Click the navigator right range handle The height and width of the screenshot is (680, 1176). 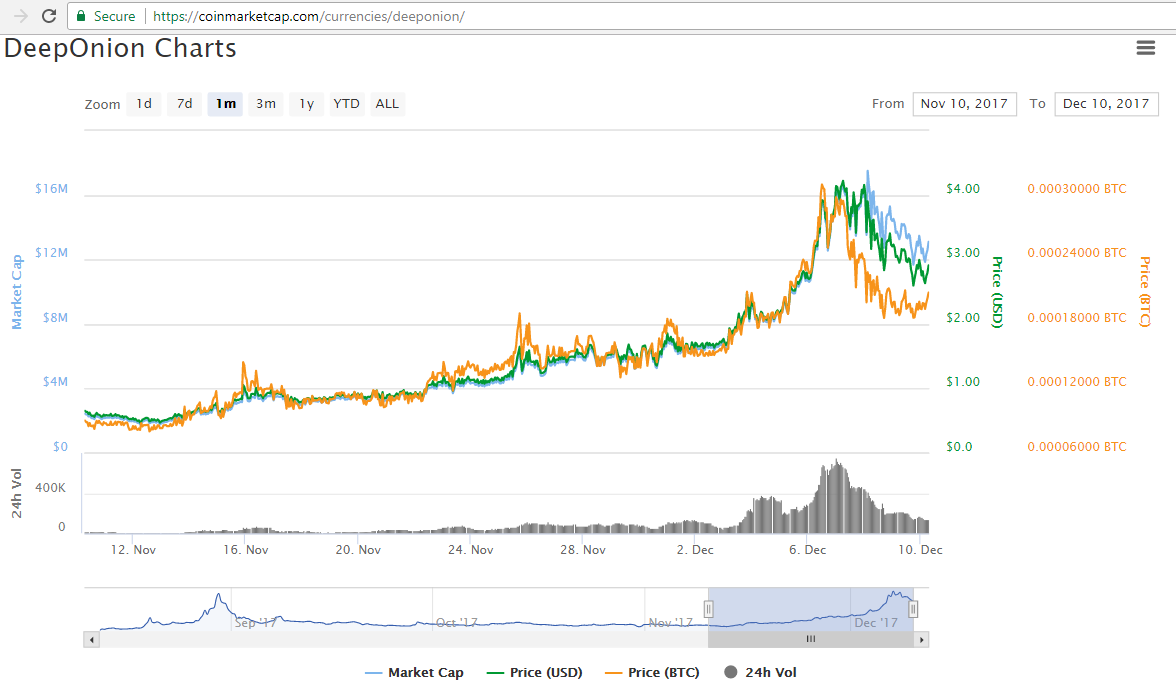click(x=913, y=609)
